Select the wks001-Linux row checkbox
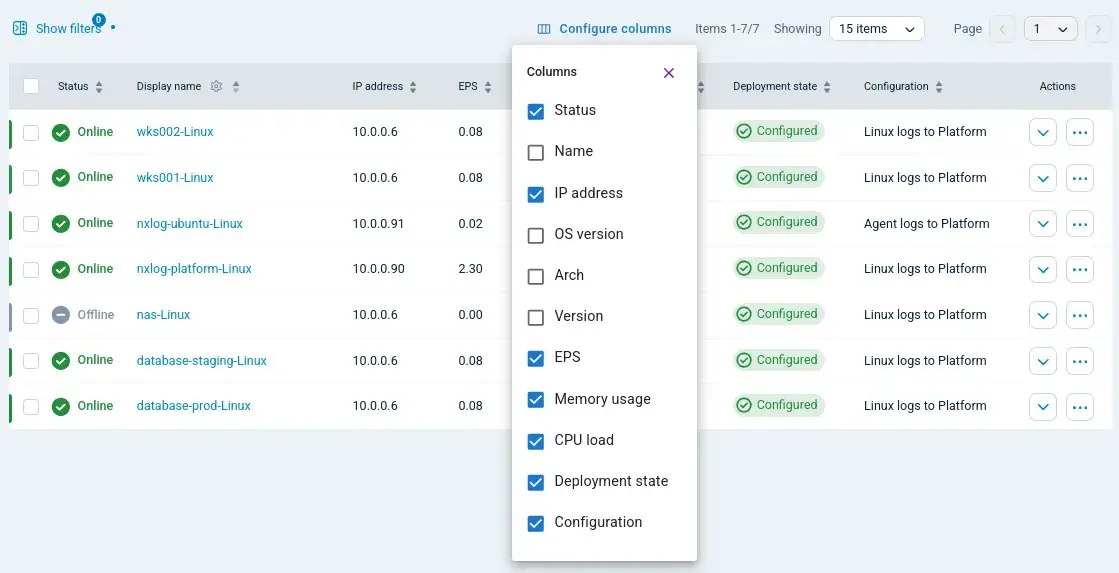The width and height of the screenshot is (1119, 573). (31, 178)
